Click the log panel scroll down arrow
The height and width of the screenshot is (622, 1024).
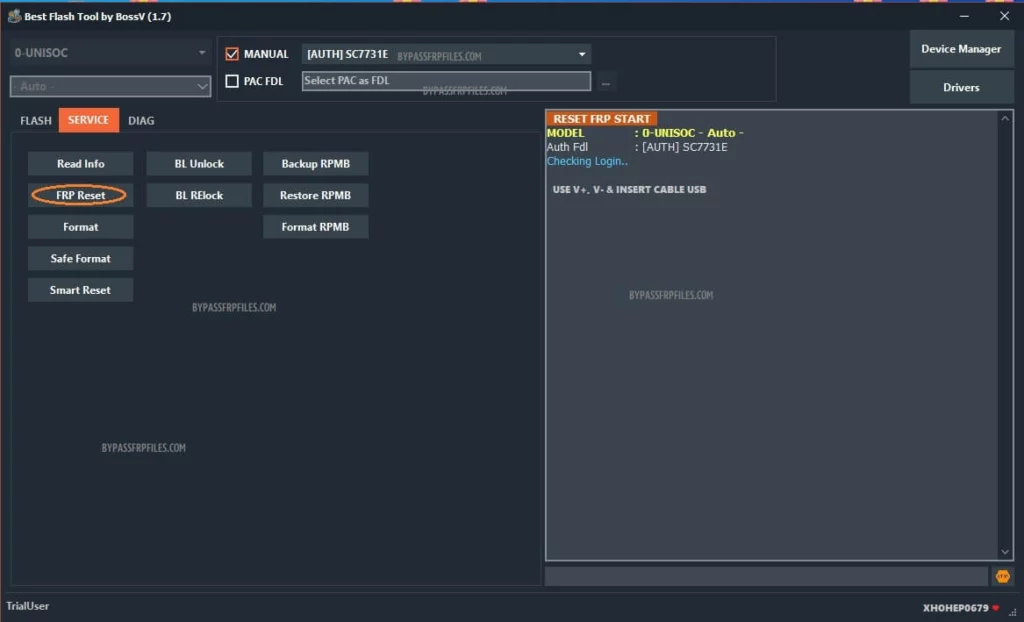[1005, 552]
